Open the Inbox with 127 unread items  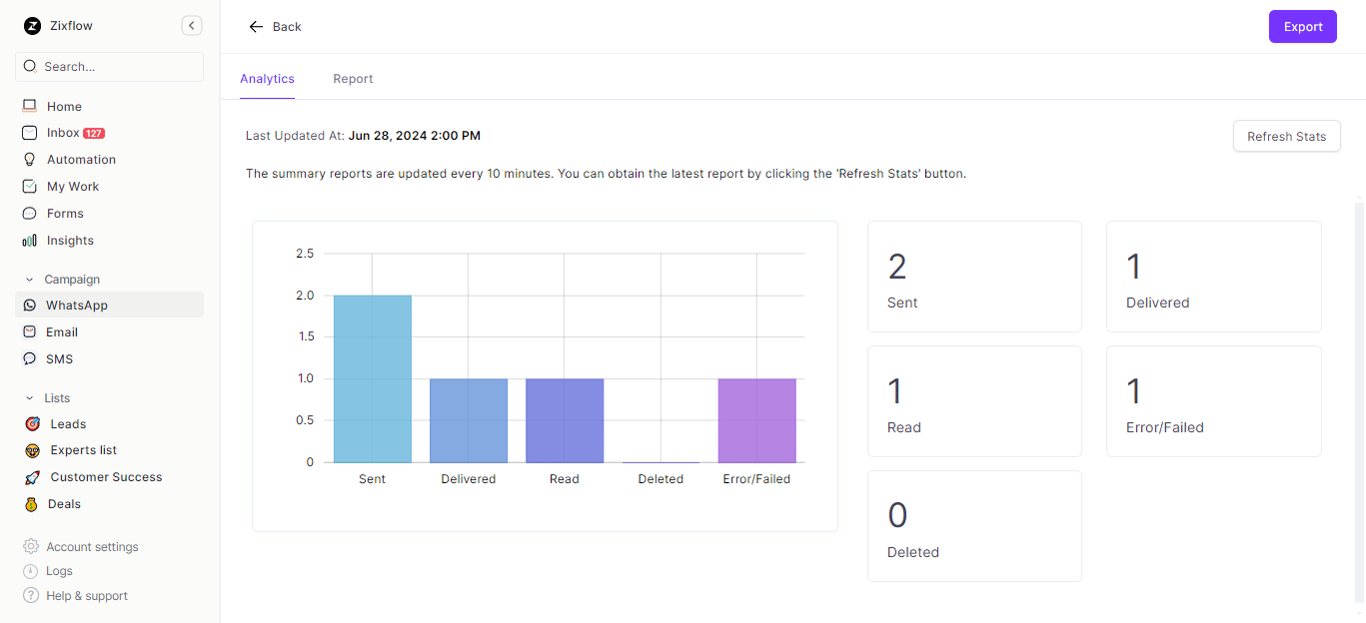coord(62,132)
